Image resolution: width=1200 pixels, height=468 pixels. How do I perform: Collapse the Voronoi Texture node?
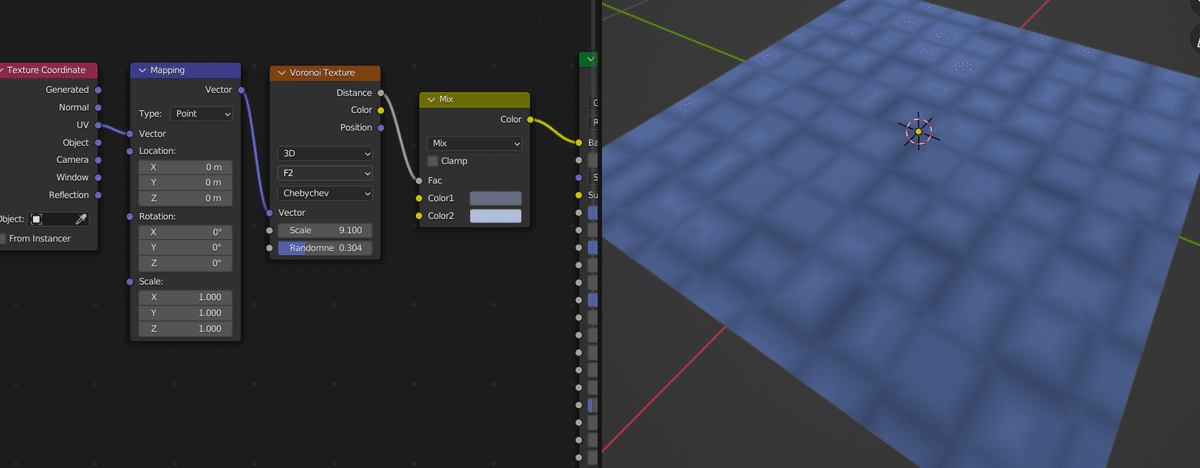[x=281, y=73]
